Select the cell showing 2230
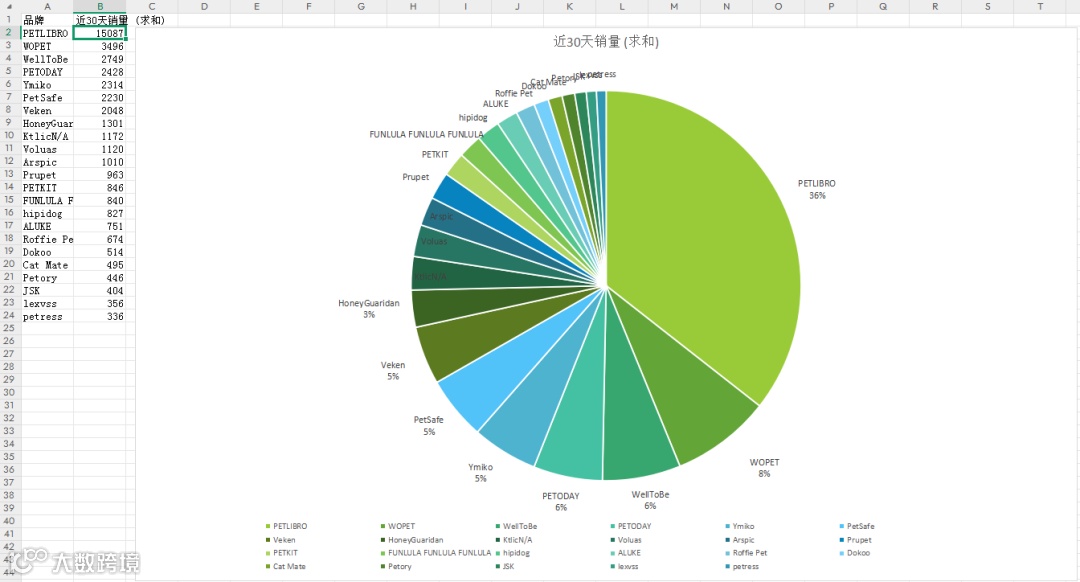The width and height of the screenshot is (1080, 582). pyautogui.click(x=100, y=98)
